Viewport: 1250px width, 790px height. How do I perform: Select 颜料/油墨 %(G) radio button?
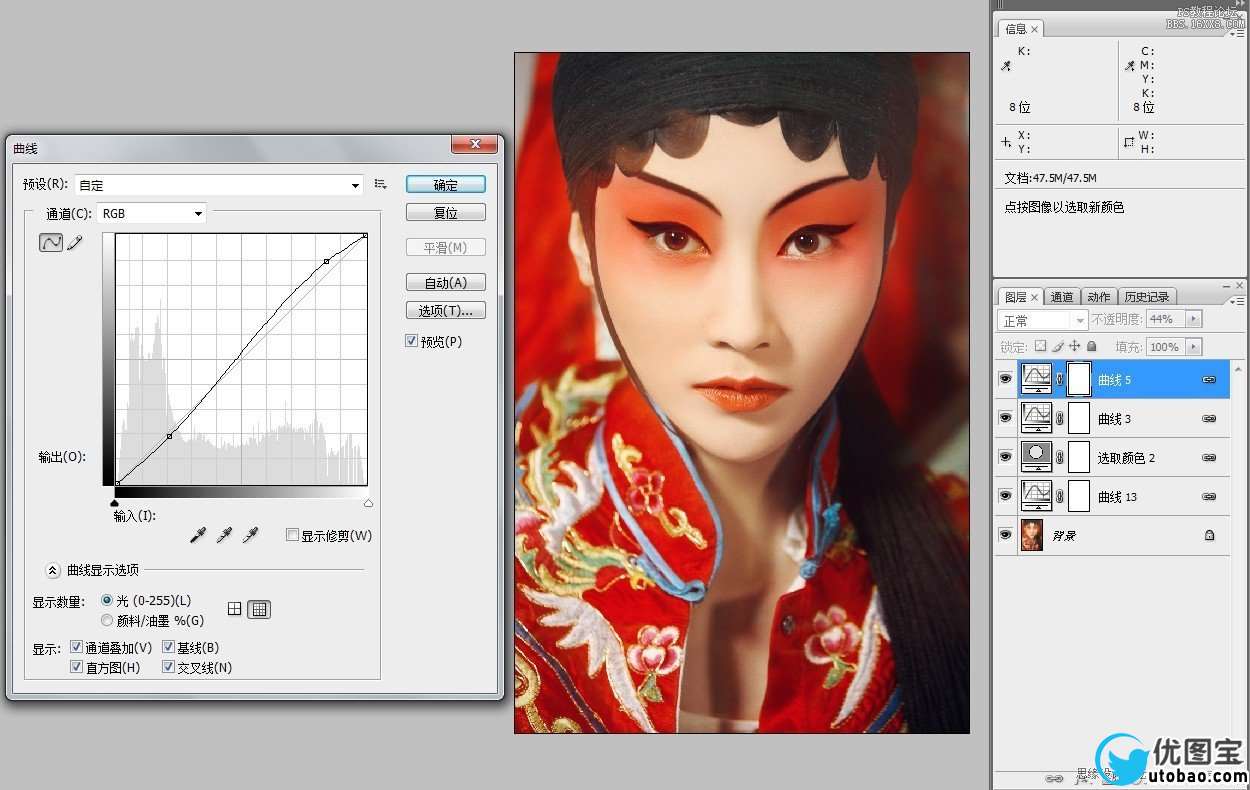[x=107, y=620]
